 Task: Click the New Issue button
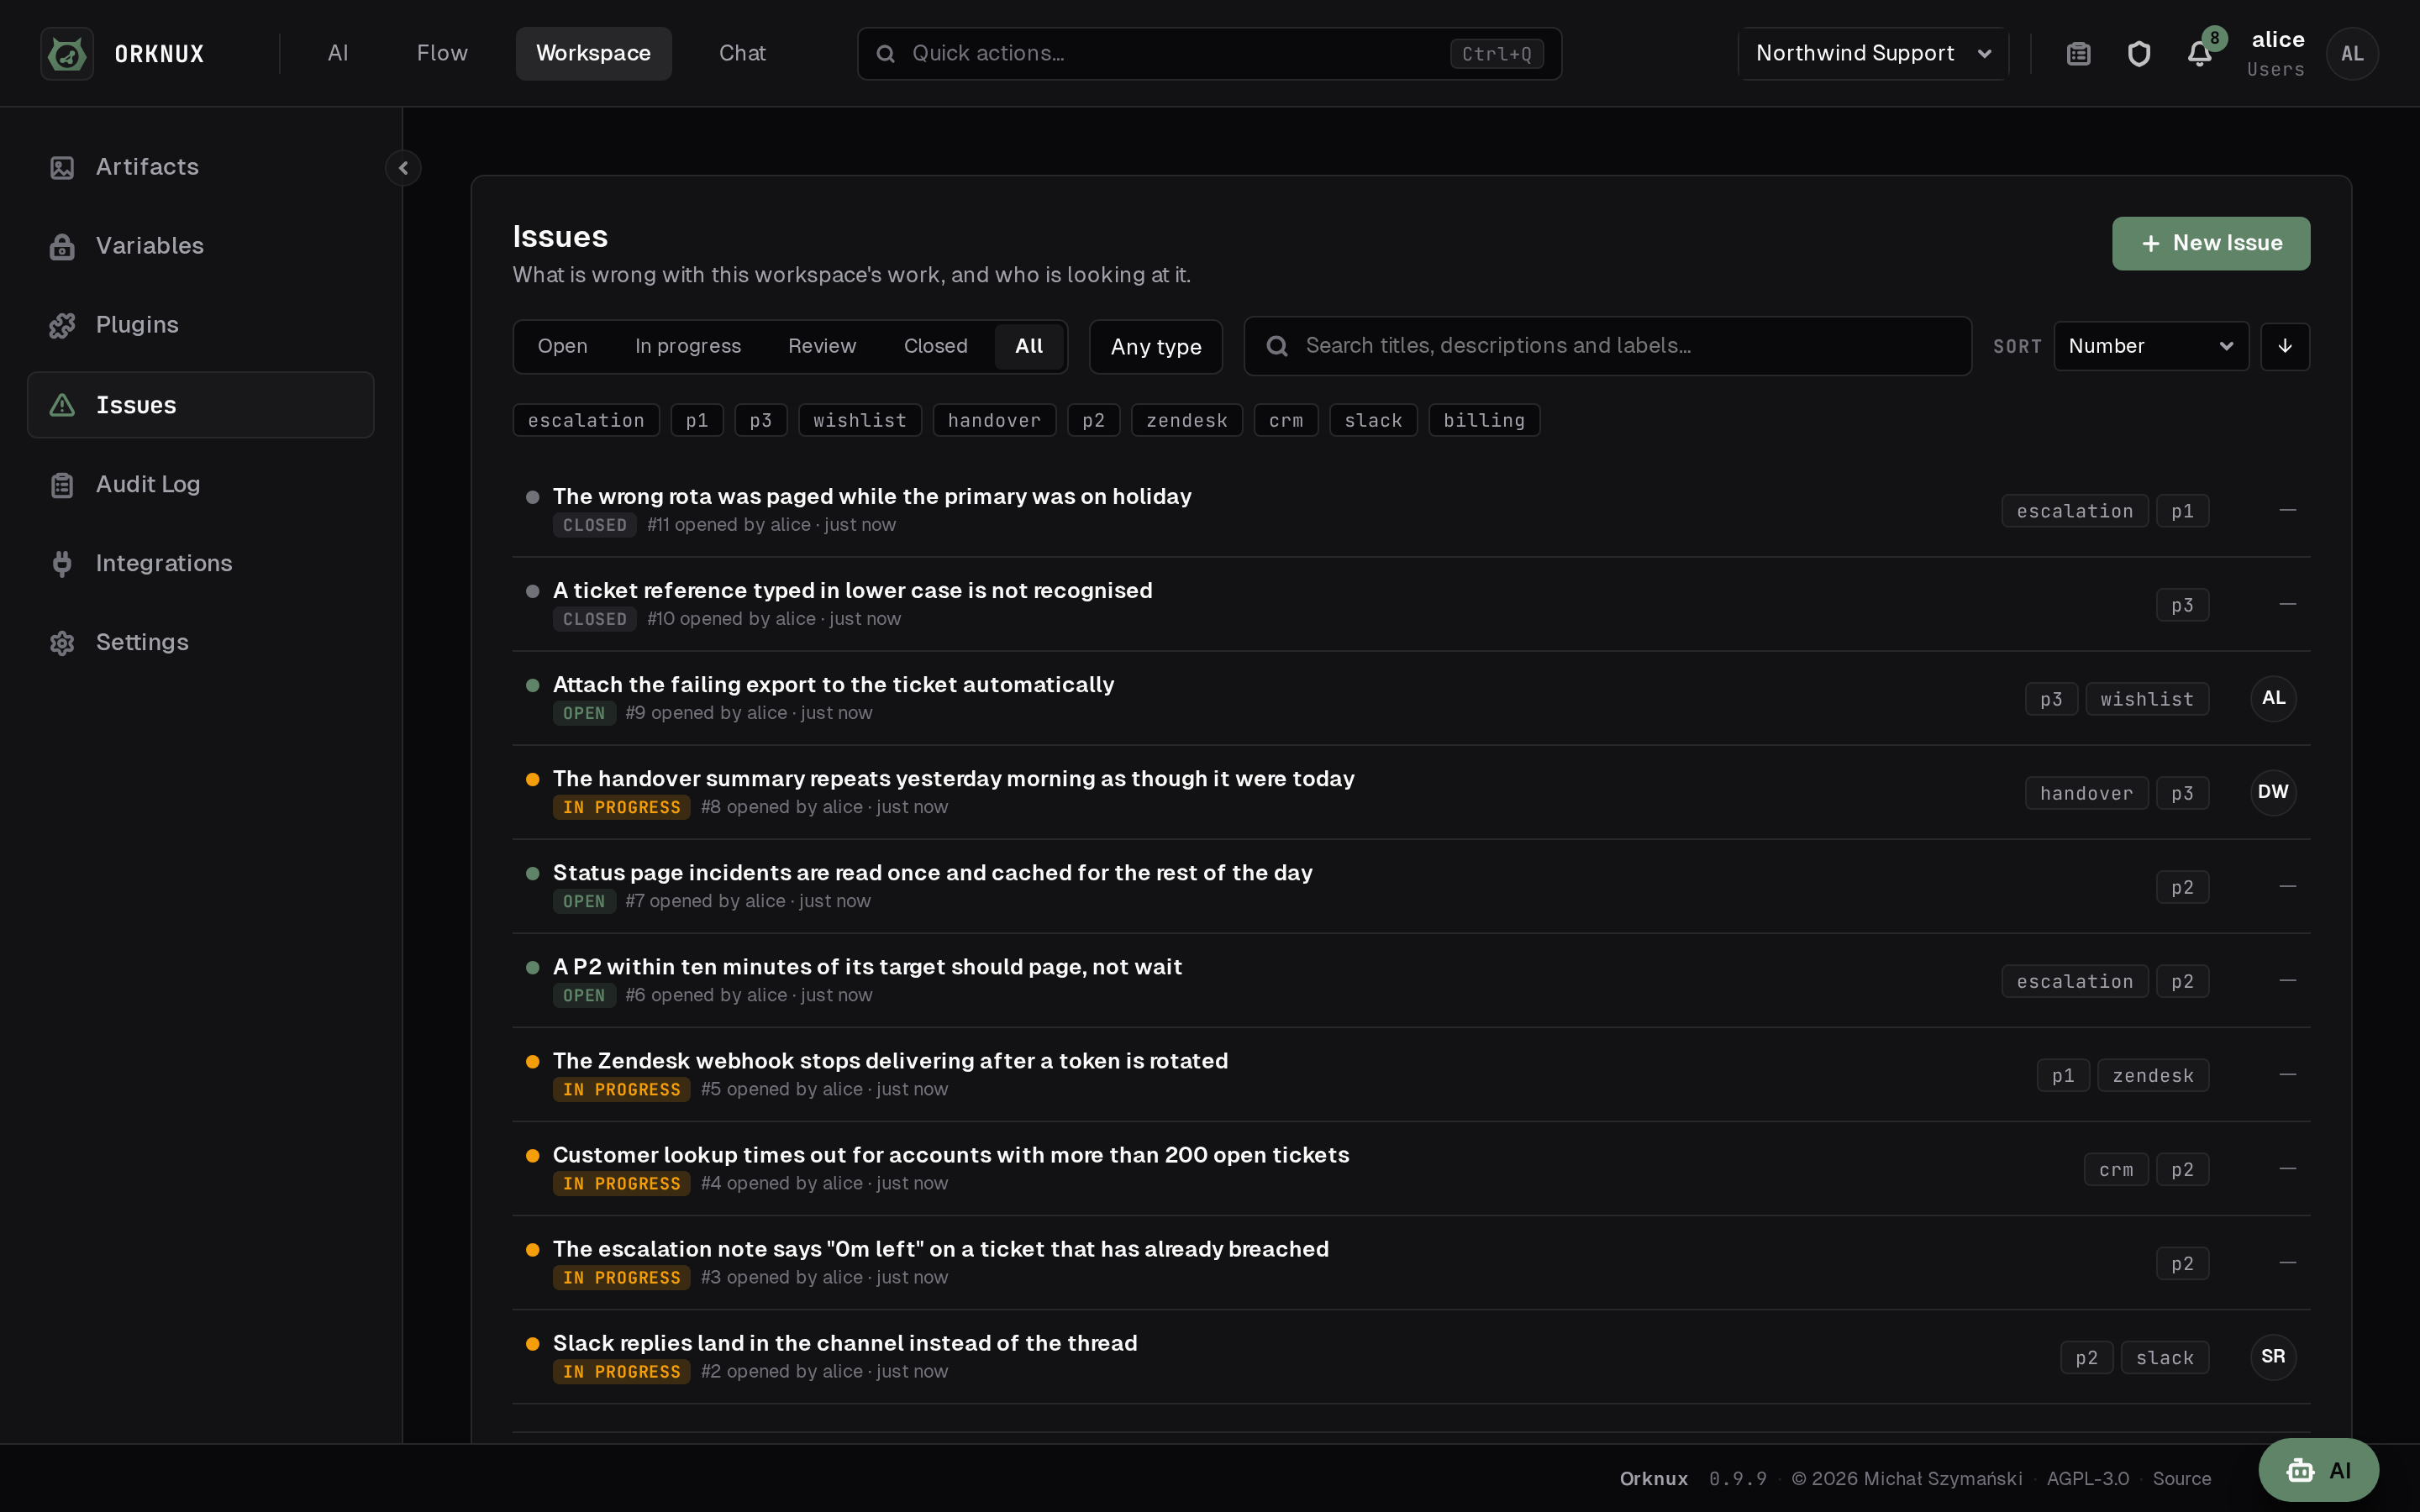pyautogui.click(x=2211, y=243)
